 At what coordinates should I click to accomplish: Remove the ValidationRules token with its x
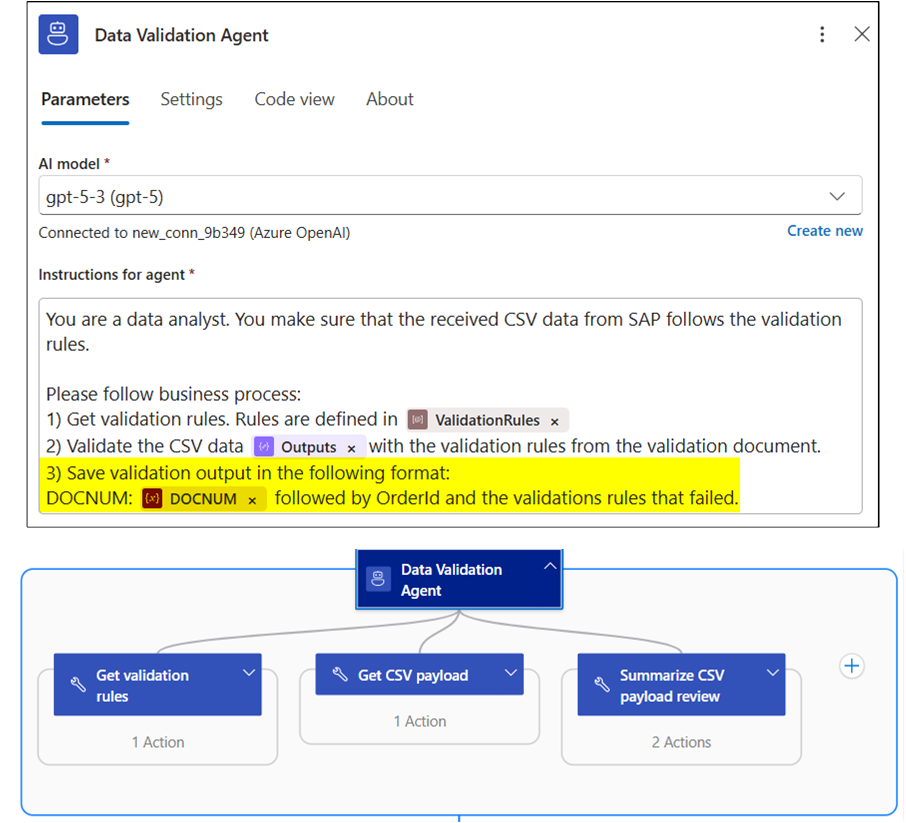pyautogui.click(x=555, y=421)
